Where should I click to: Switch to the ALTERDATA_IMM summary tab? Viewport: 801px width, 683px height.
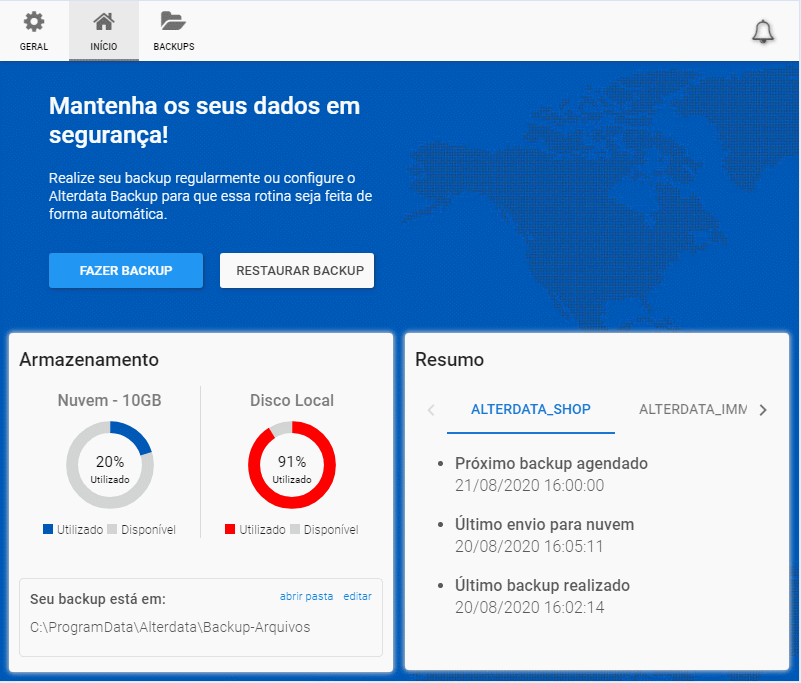click(693, 409)
